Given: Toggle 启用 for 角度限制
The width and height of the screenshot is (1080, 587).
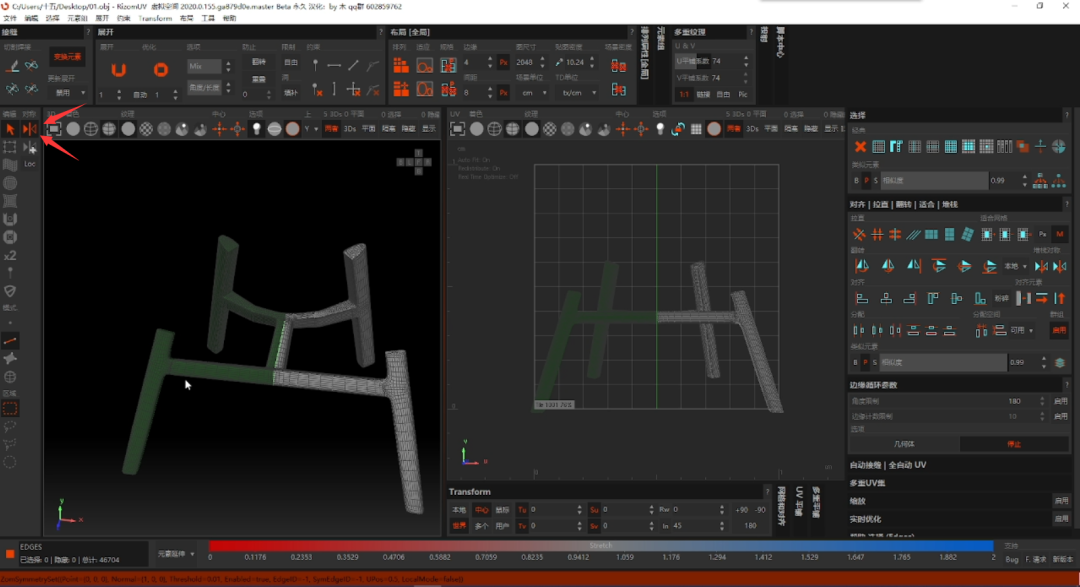Looking at the screenshot, I should click(x=1061, y=401).
